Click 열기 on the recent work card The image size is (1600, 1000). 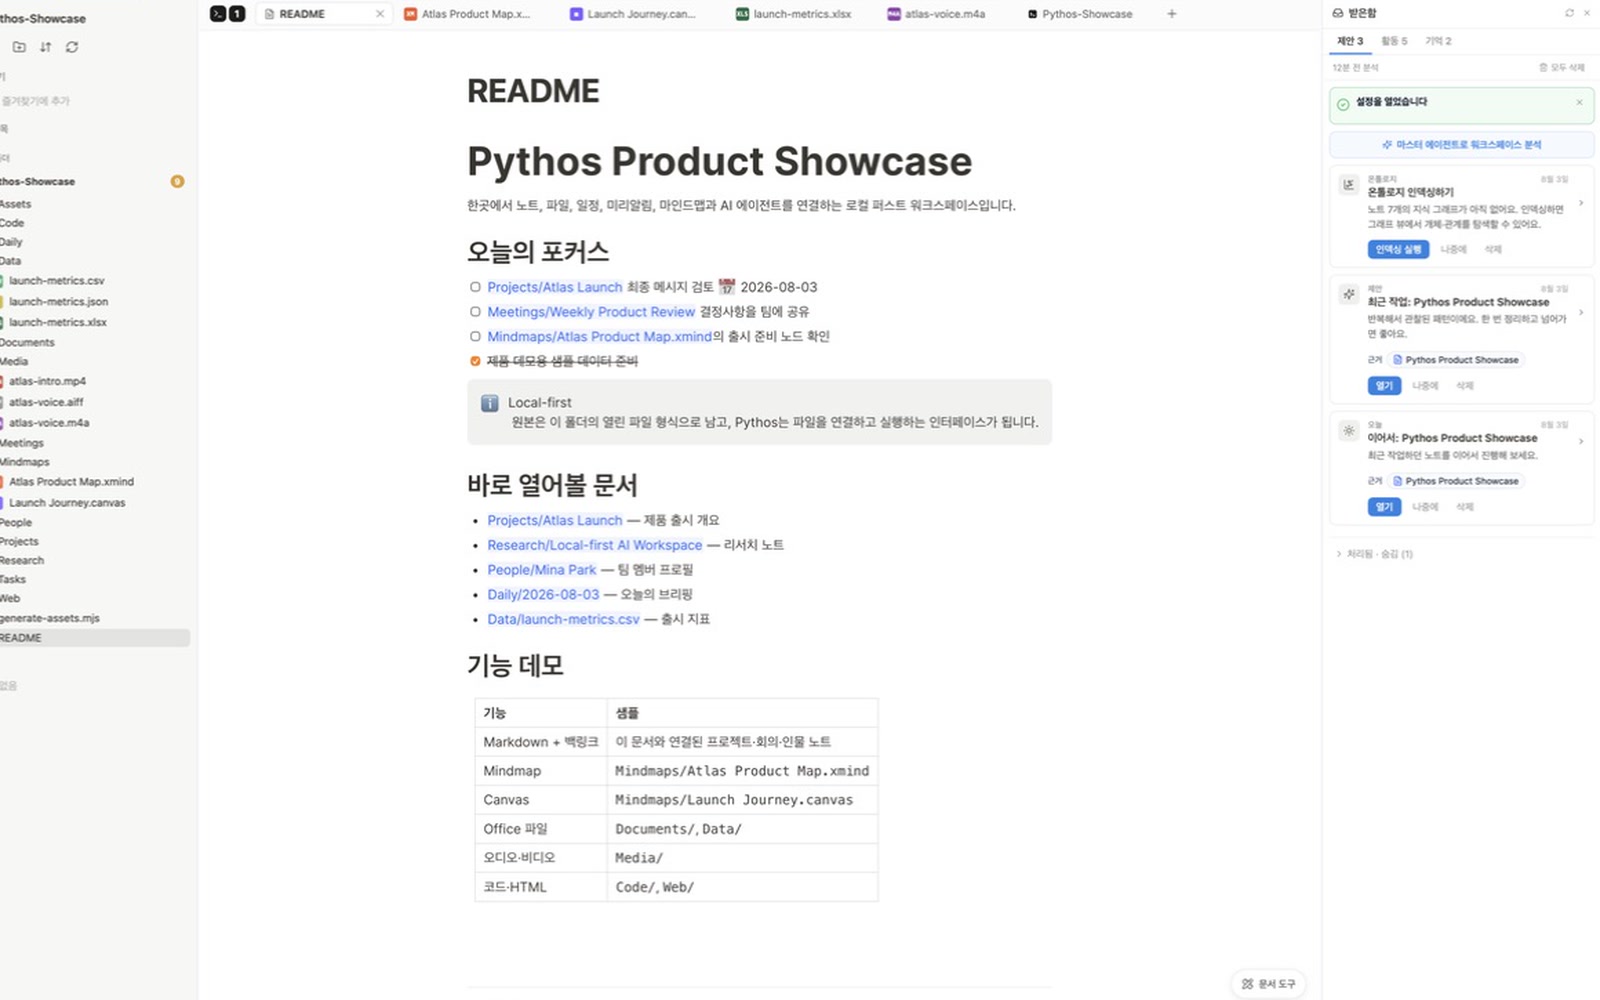pyautogui.click(x=1384, y=385)
